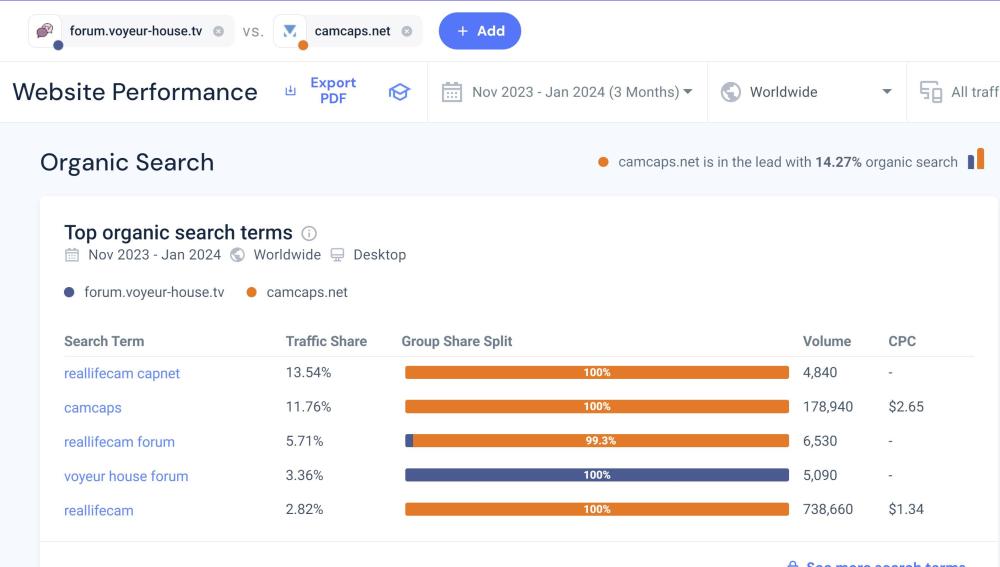1000x567 pixels.
Task: Click the camcaps.net site favicon
Action: click(290, 31)
